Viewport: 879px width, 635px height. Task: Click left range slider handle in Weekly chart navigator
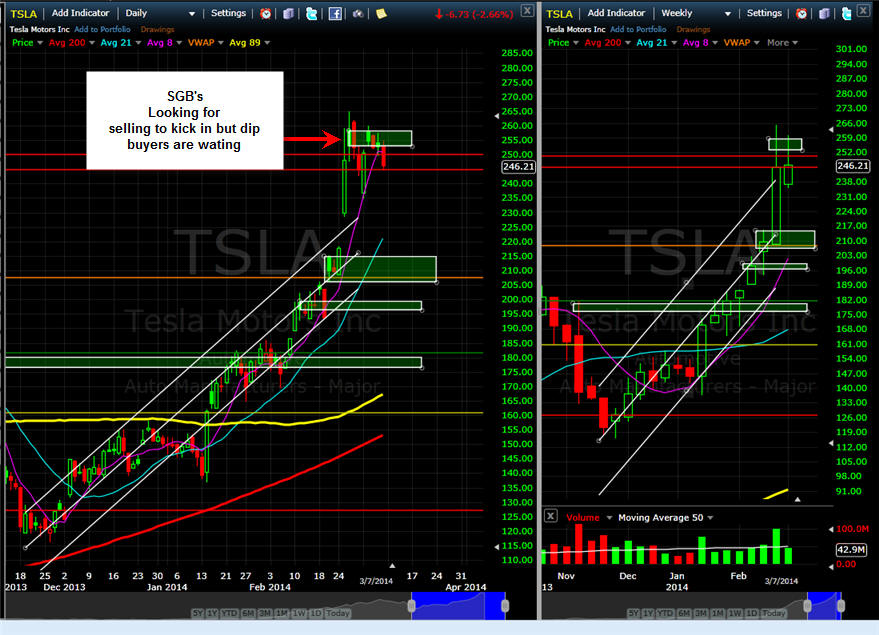[x=807, y=605]
